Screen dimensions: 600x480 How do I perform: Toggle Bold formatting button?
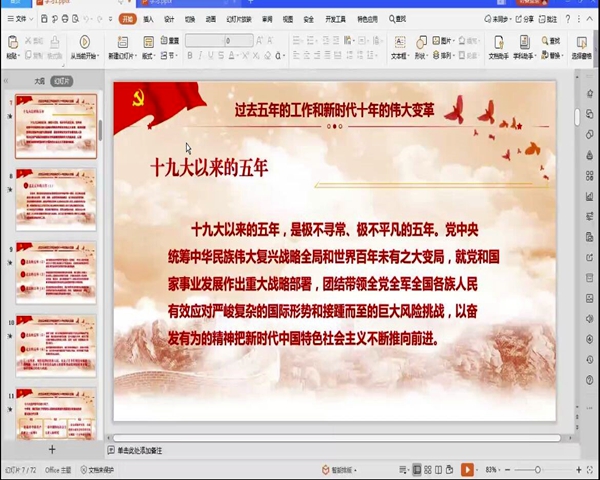[190, 56]
